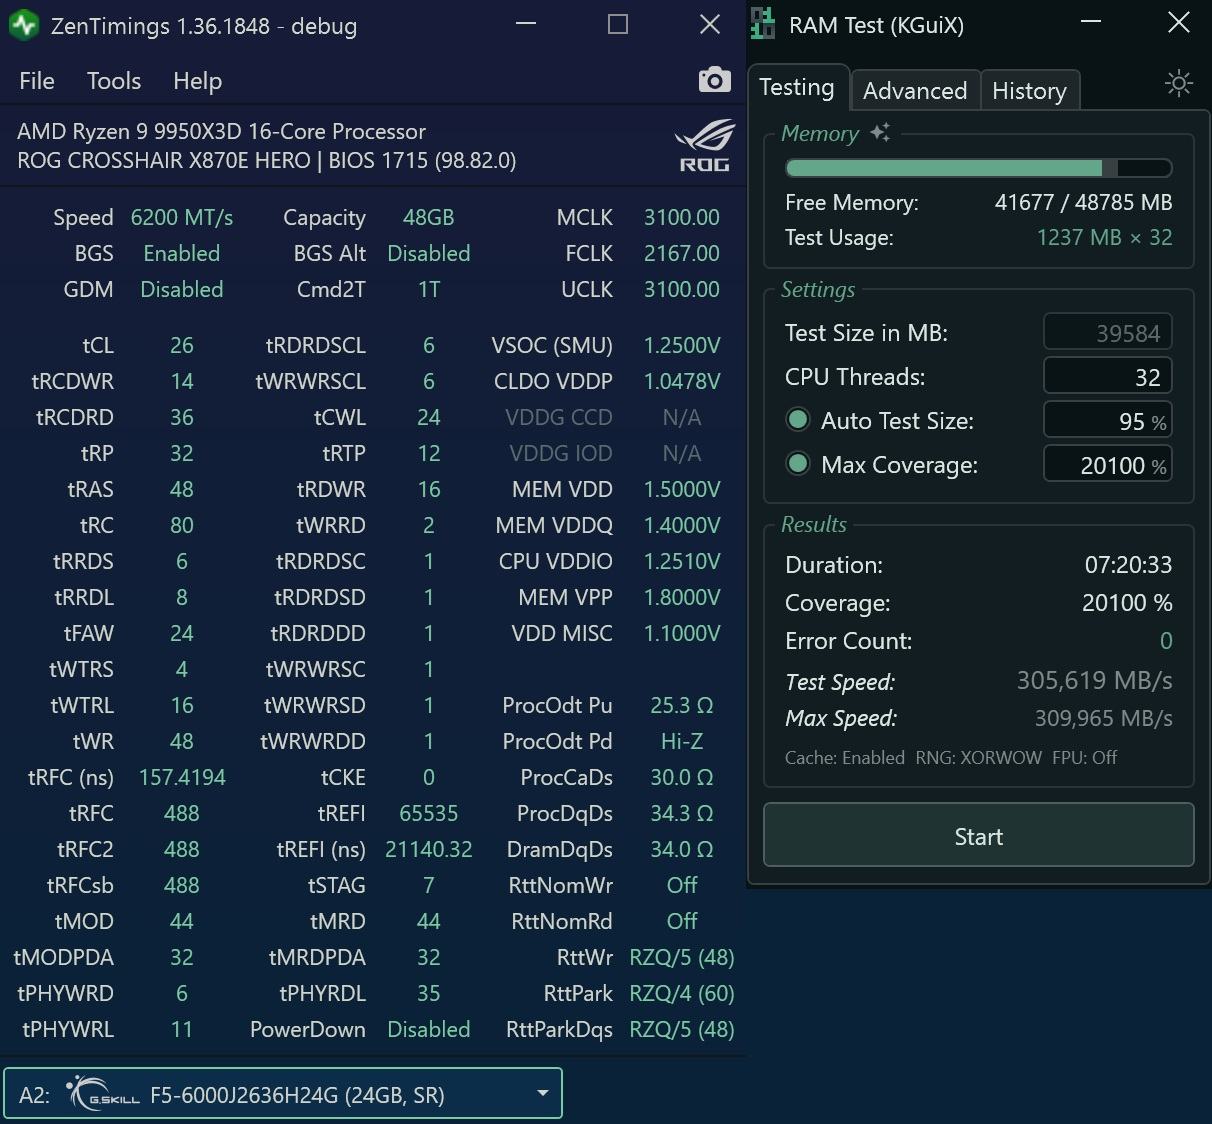Click the ZenTimings app icon in title bar
1212x1124 pixels.
[x=23, y=25]
